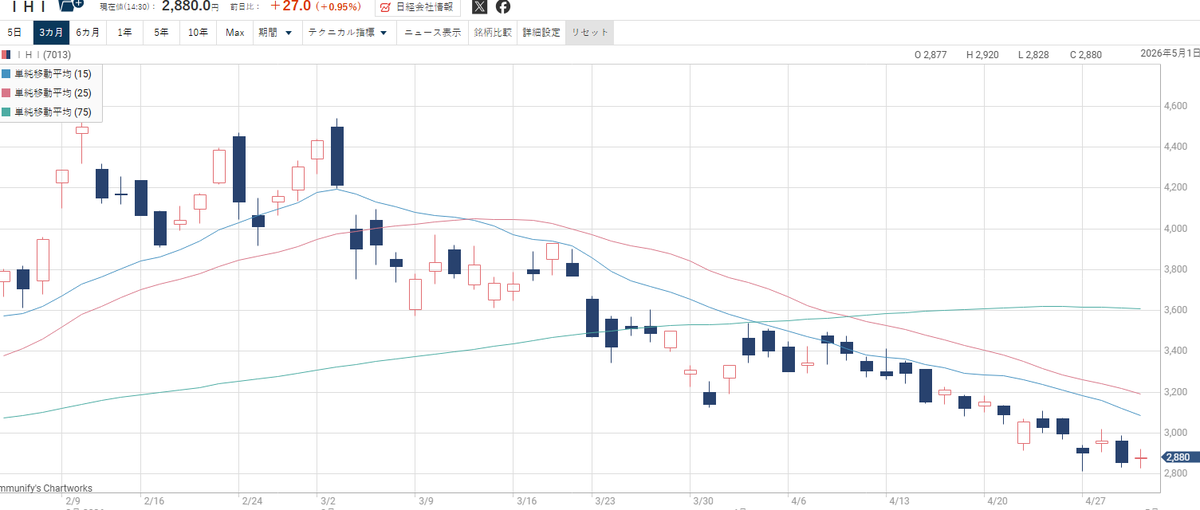
Task: Share the chart on X
Action: 479,7
